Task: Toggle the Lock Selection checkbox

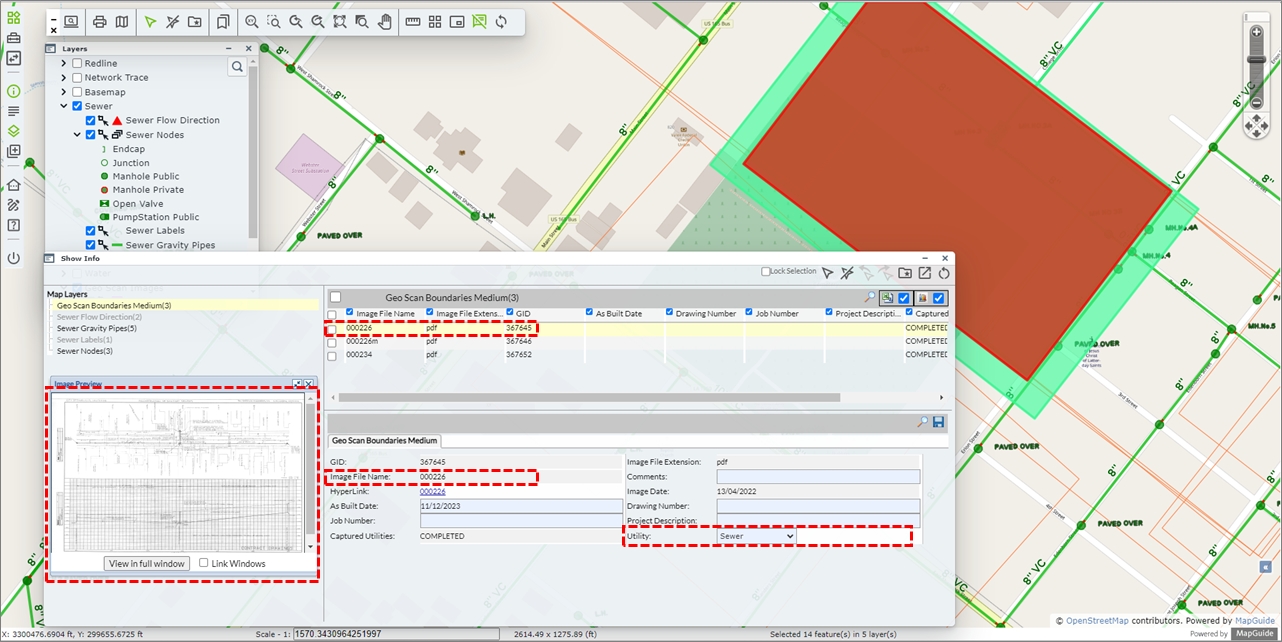Action: tap(766, 272)
